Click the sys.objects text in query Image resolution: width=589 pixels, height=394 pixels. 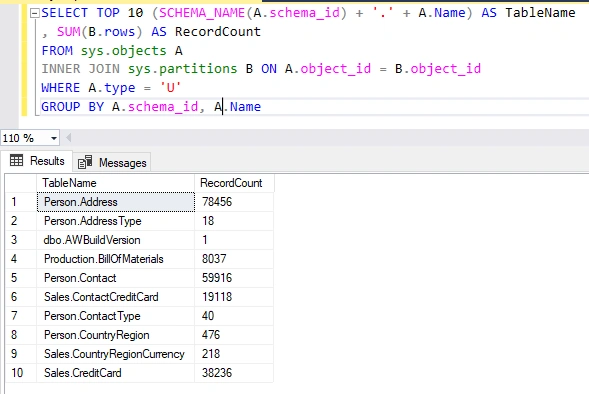click(124, 51)
